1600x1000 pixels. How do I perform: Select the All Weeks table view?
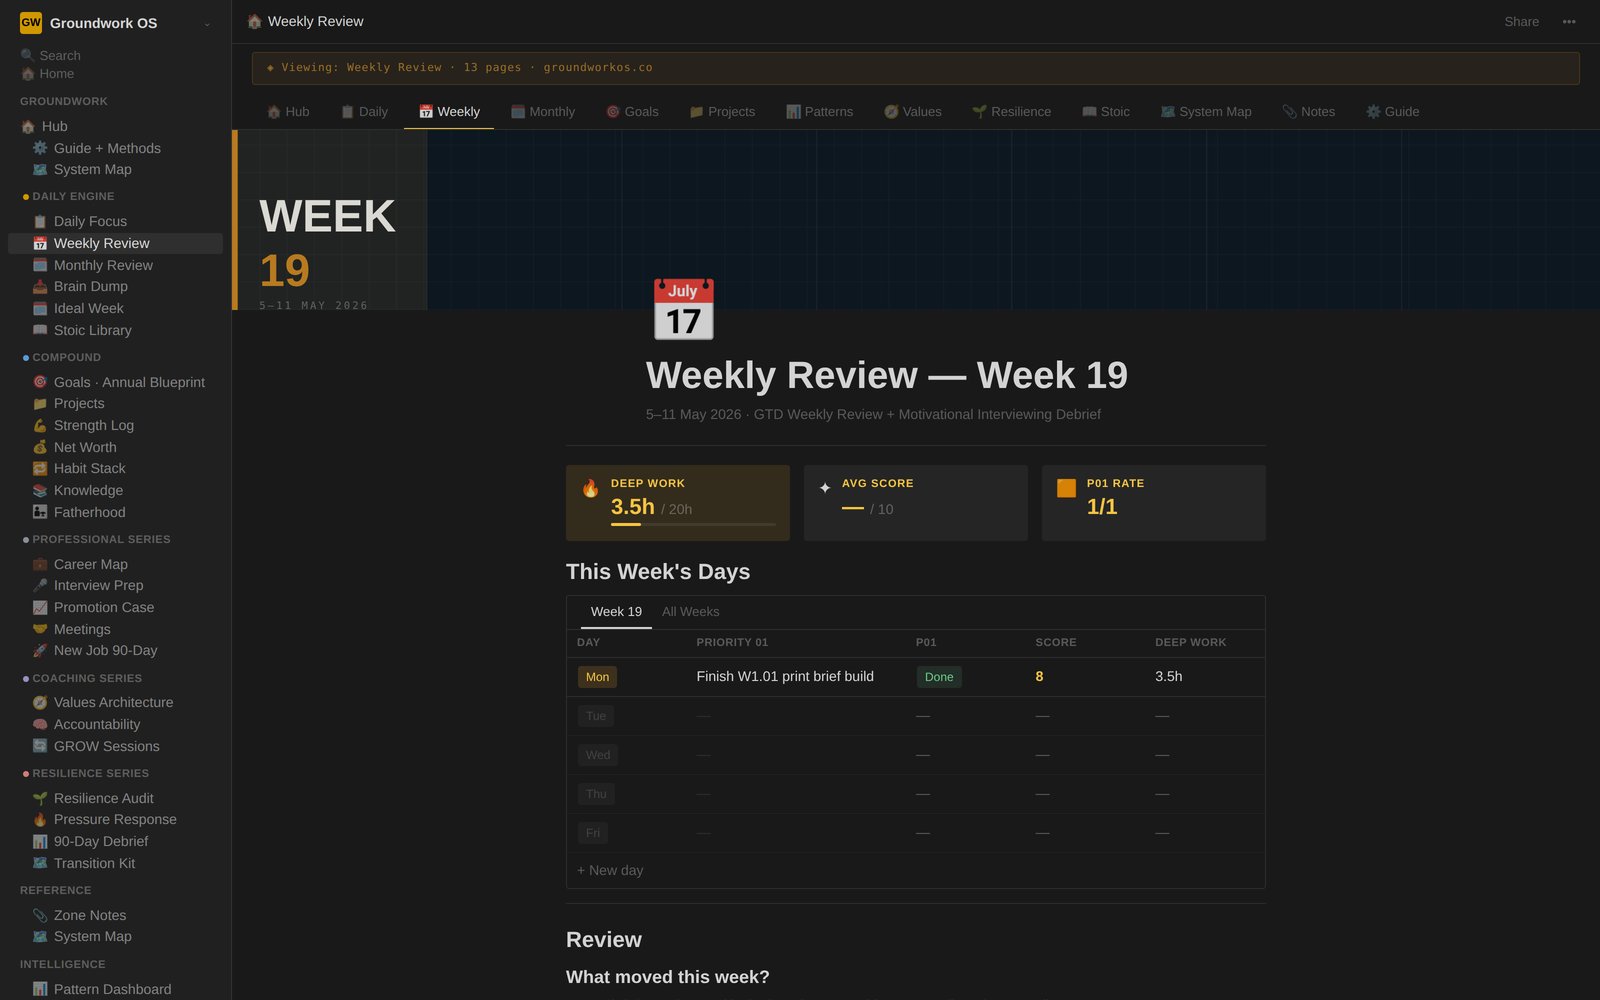[690, 612]
